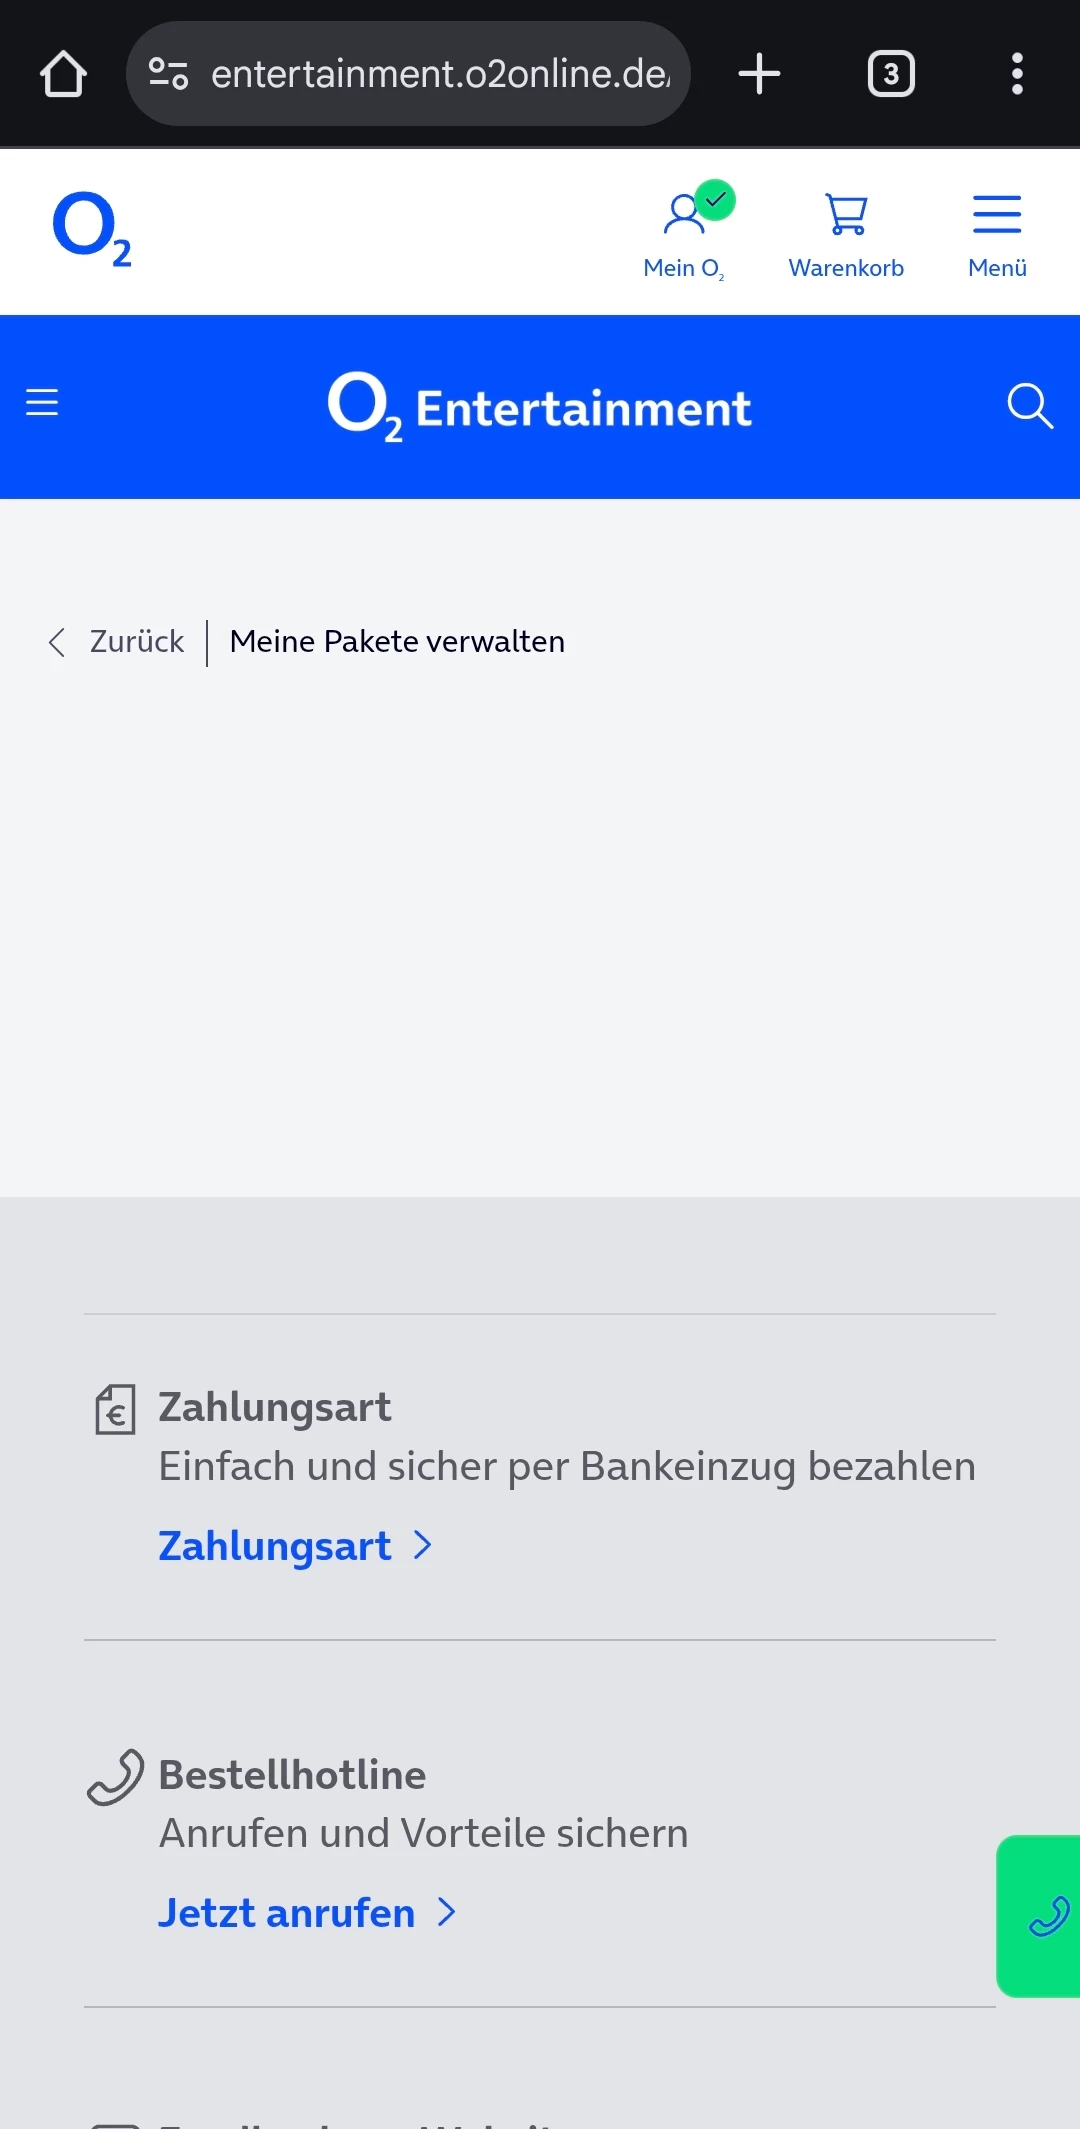Tap the Jetzt anrufen link
This screenshot has width=1080, height=2129.
pyautogui.click(x=286, y=1913)
